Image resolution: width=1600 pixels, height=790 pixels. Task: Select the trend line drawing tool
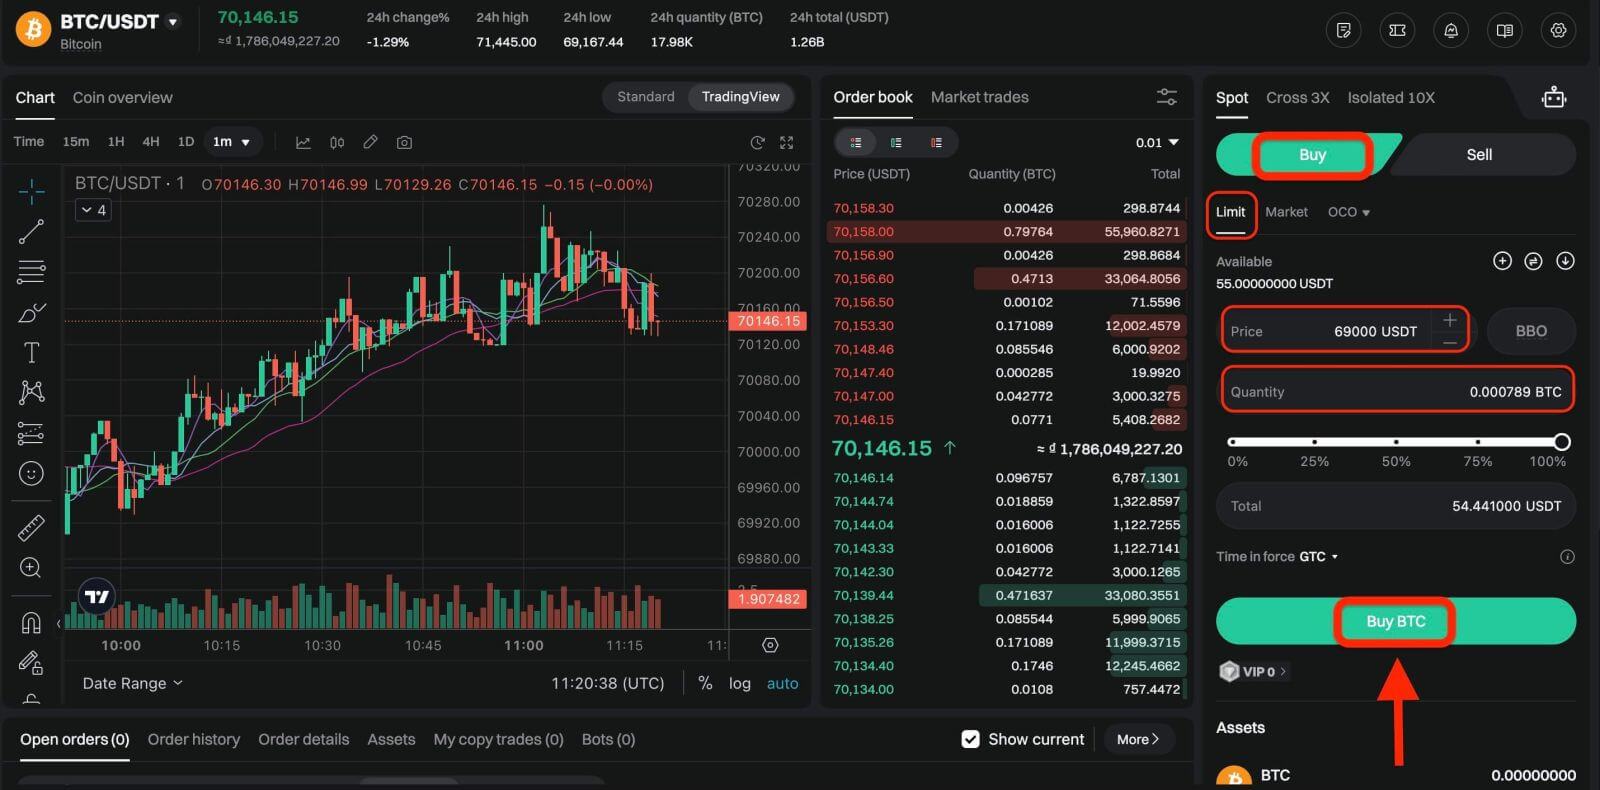click(31, 232)
